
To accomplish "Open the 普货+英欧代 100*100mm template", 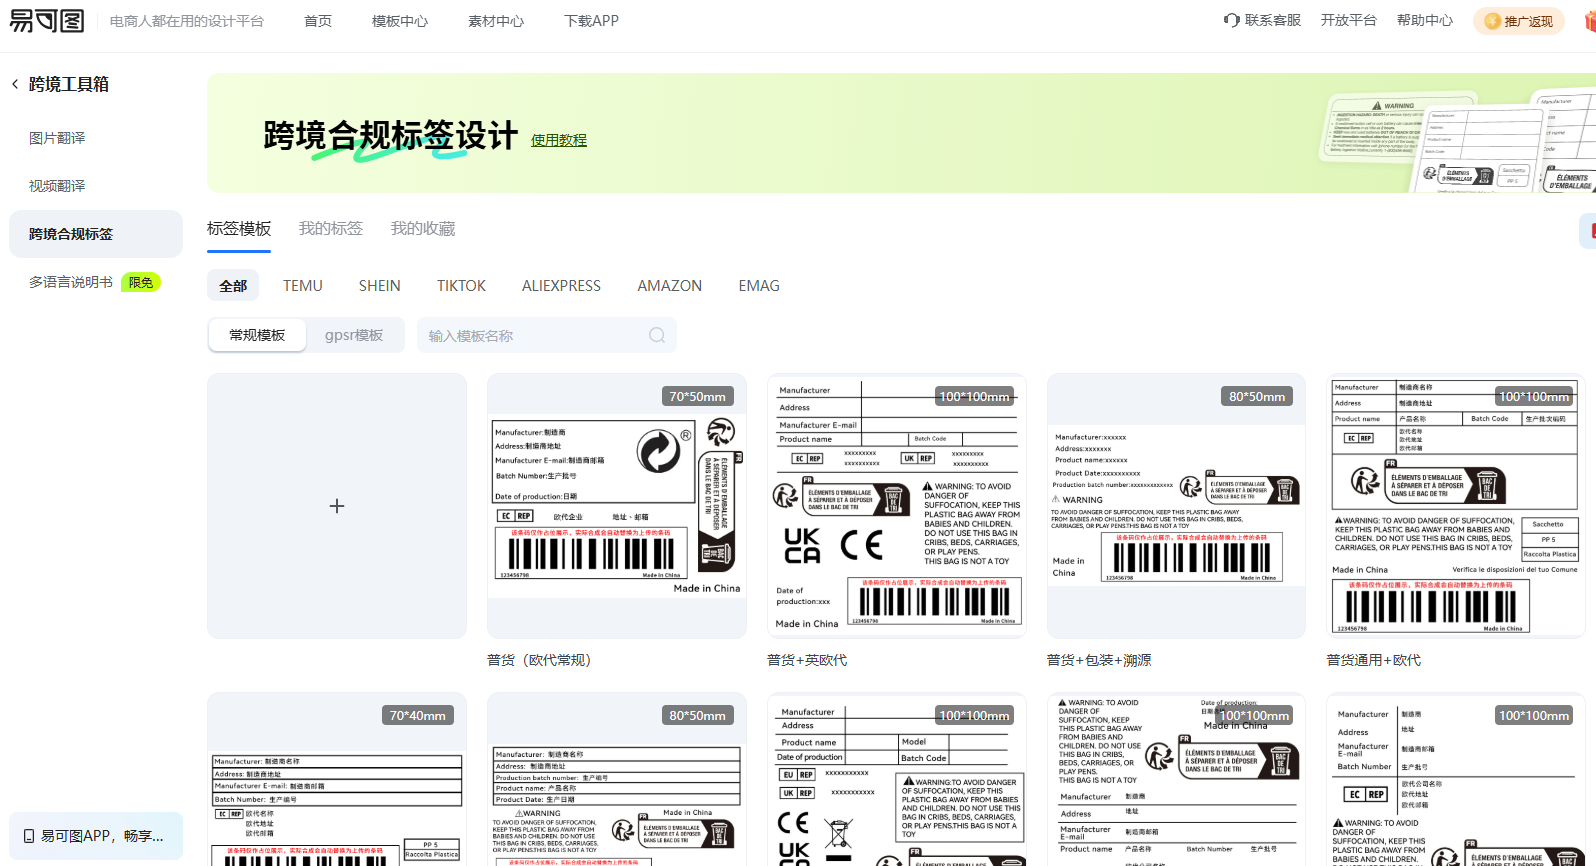I will coord(897,506).
